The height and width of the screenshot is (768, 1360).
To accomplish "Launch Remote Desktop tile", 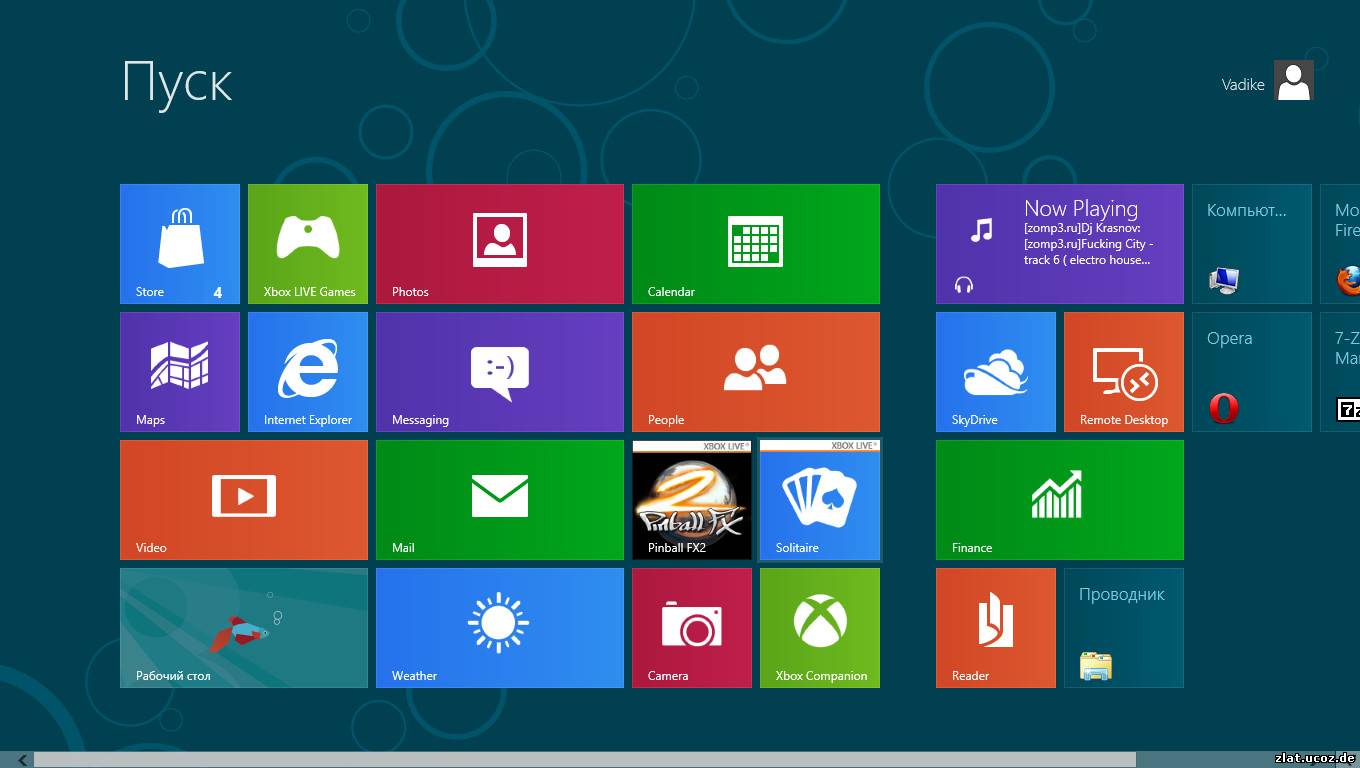I will (1124, 372).
